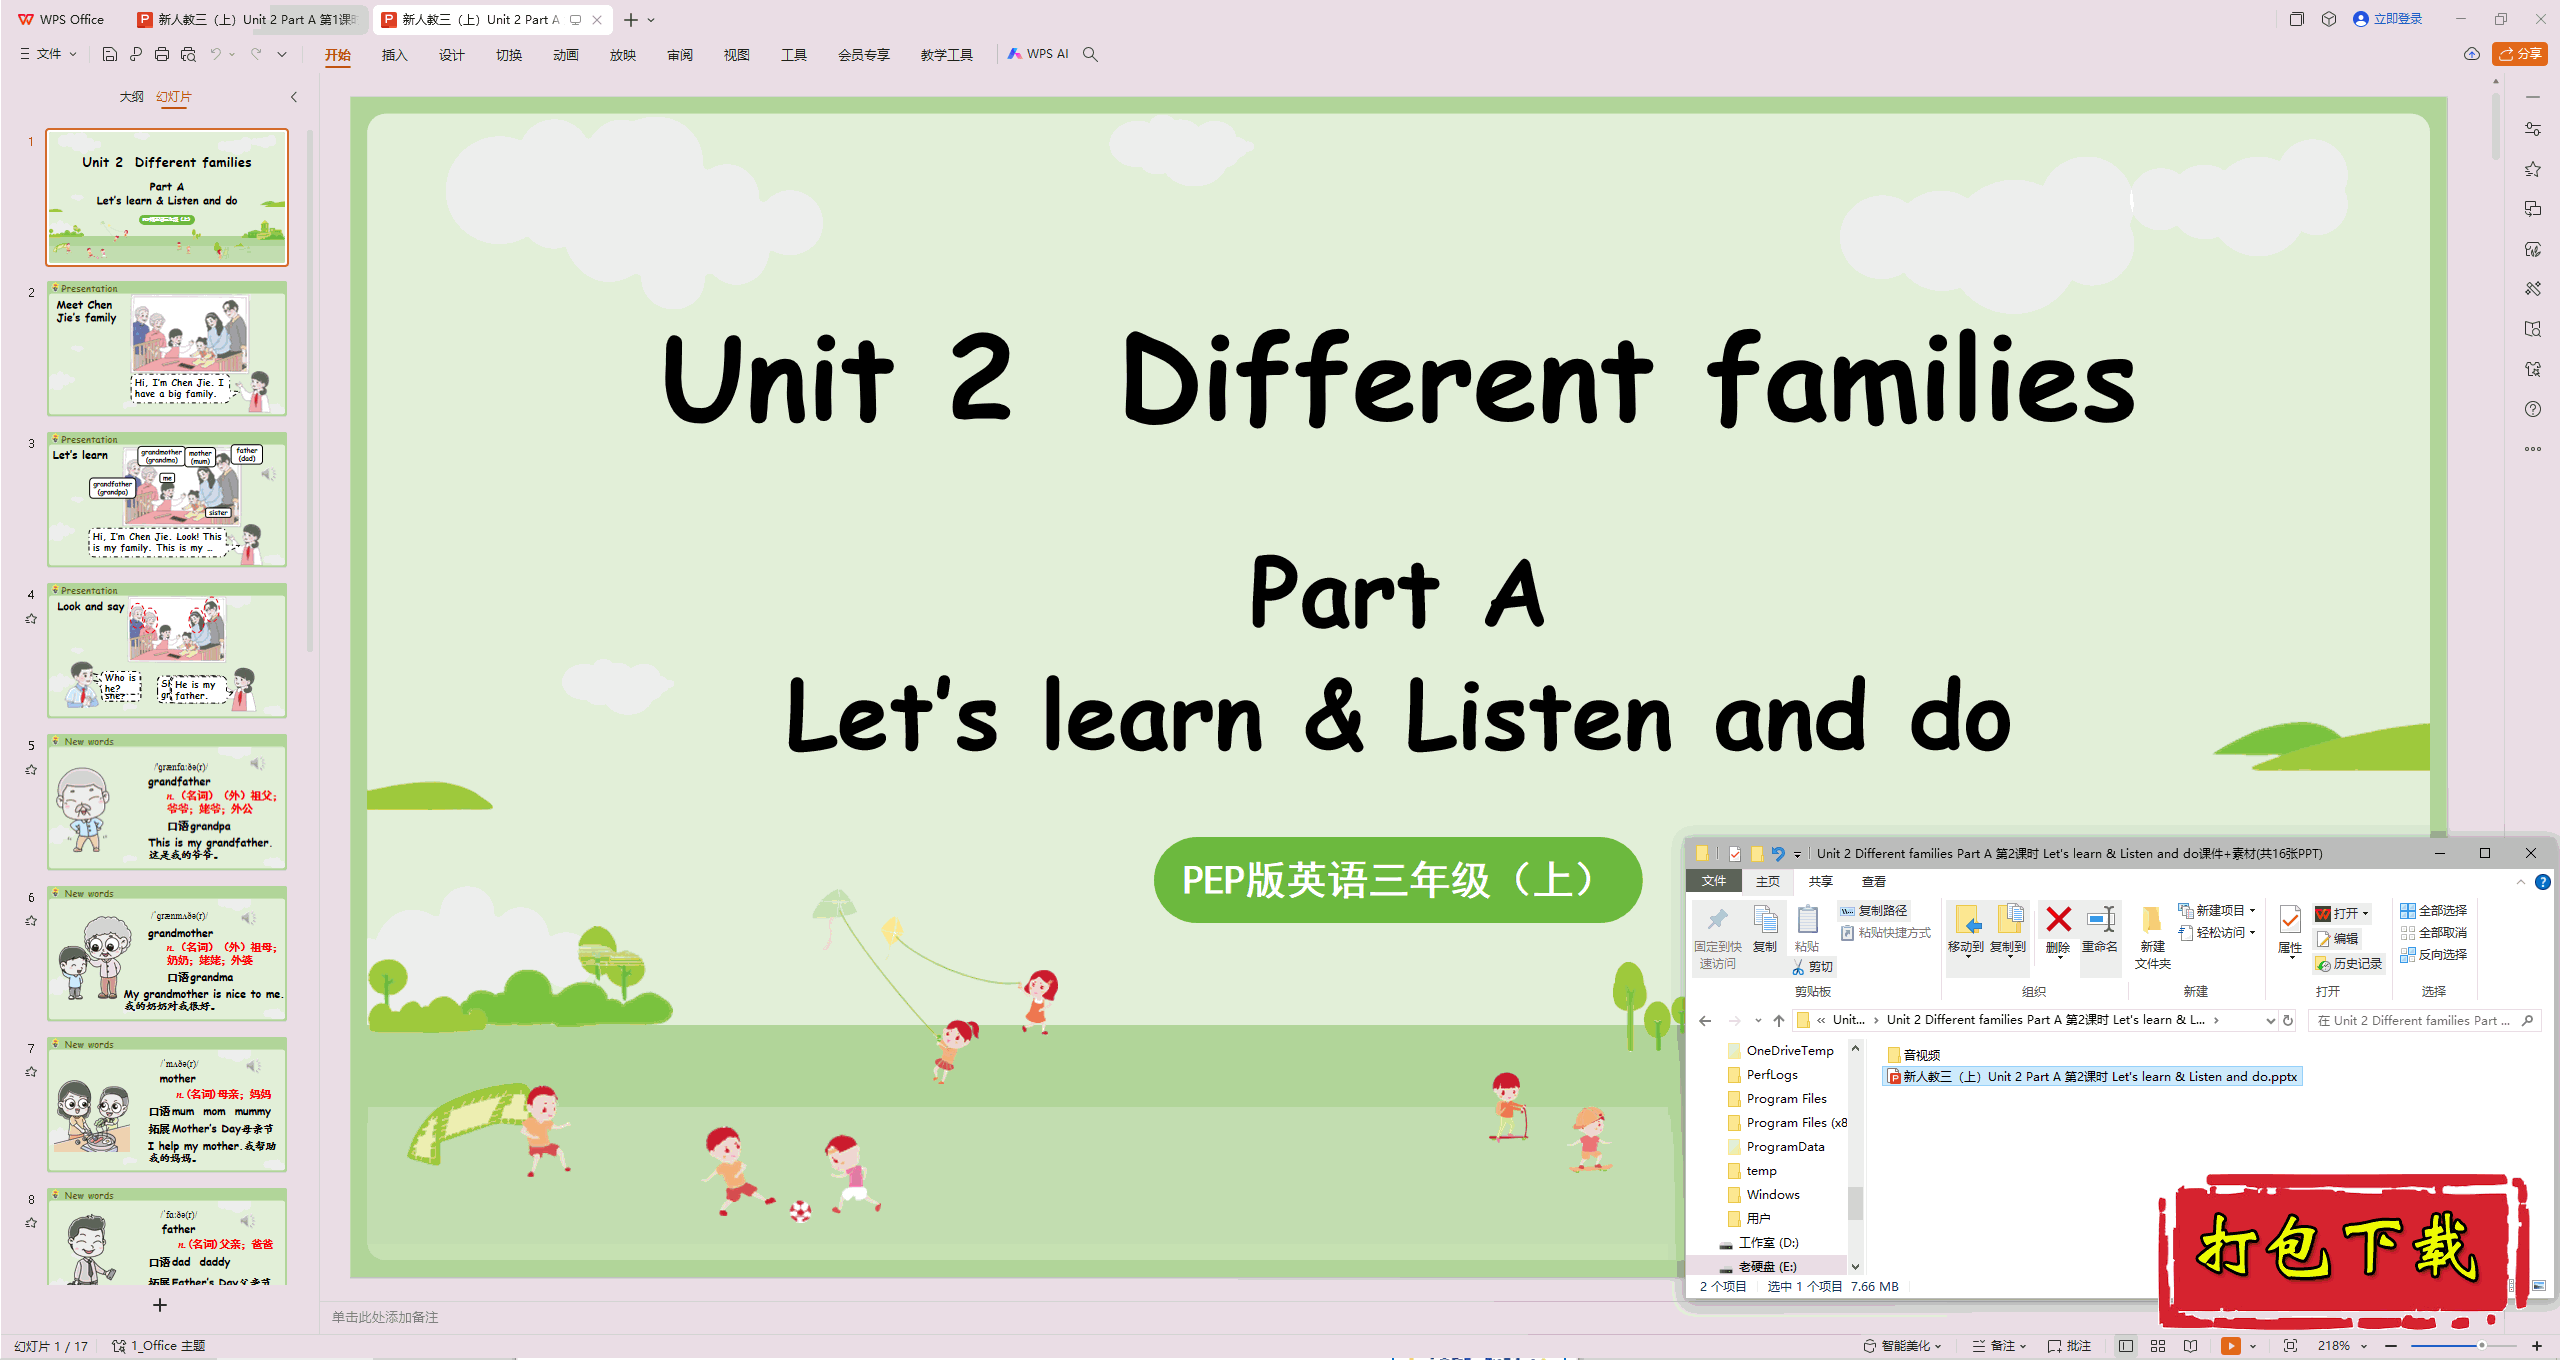Open the object properties icon in right sidebar

coord(2532,129)
